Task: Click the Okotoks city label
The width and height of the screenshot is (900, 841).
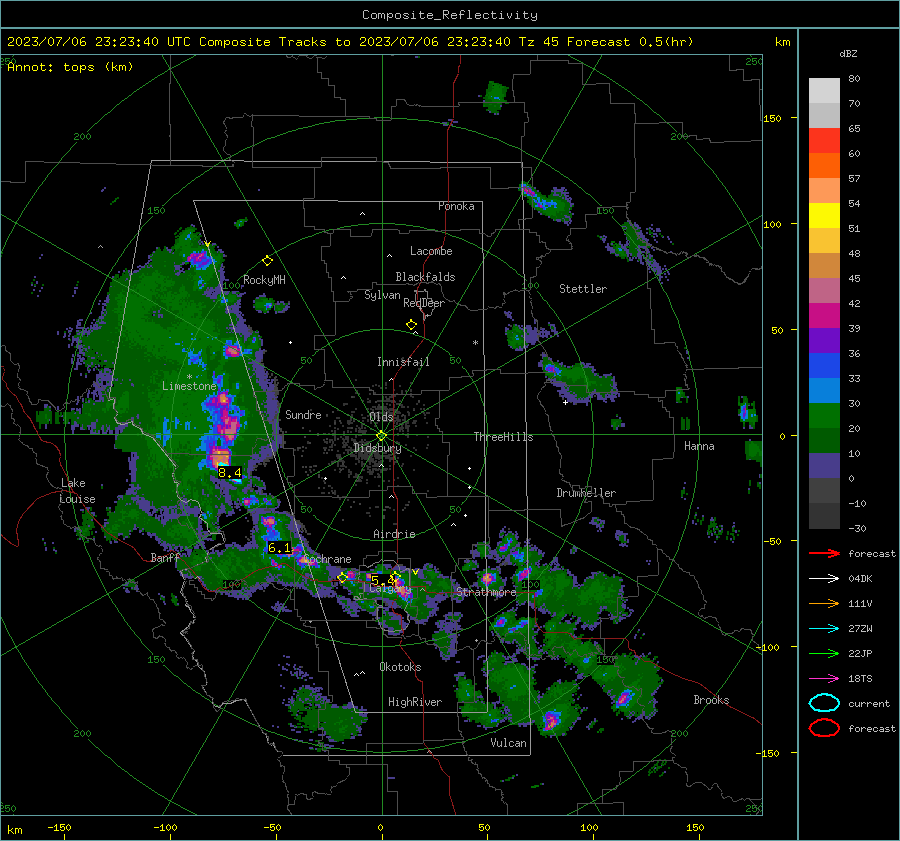Action: (400, 666)
